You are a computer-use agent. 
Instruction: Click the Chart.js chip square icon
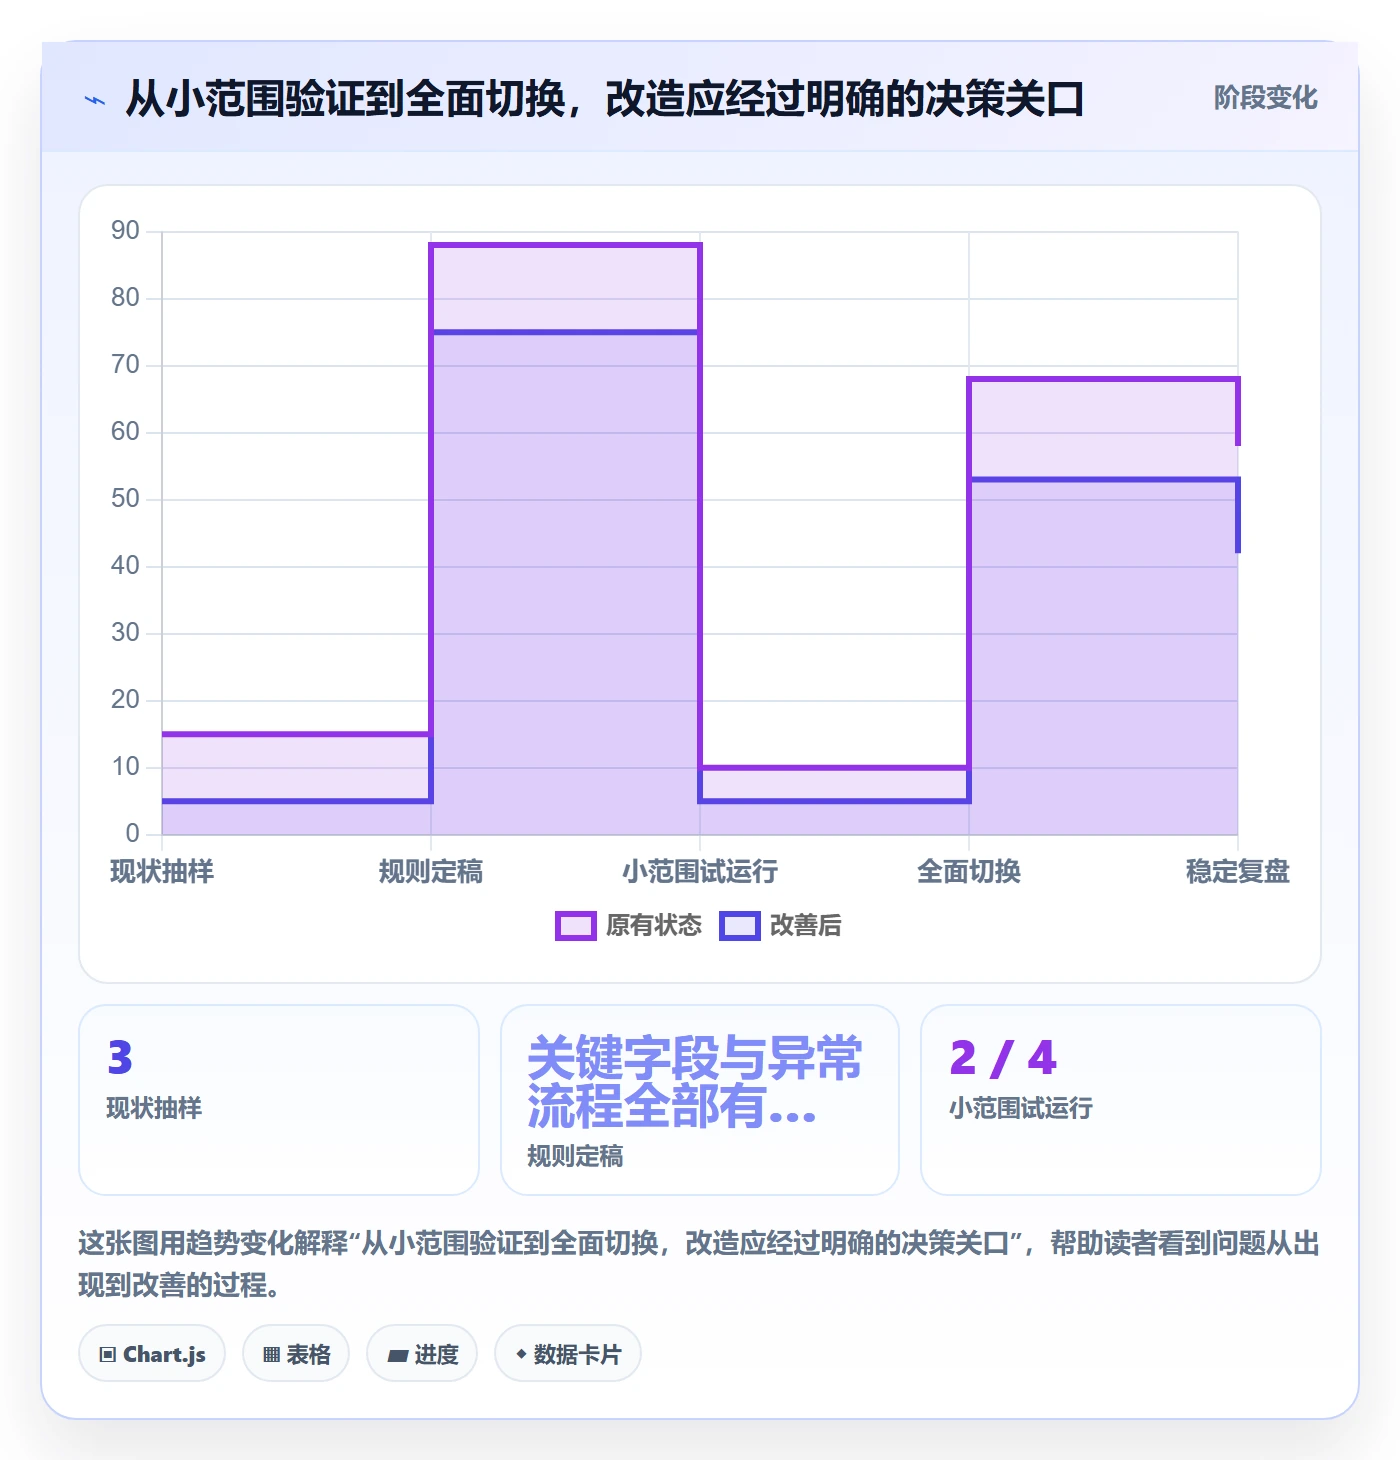point(108,1355)
